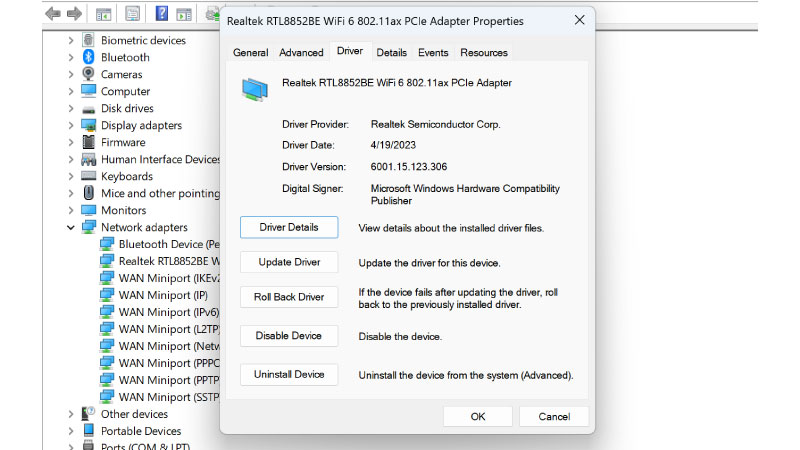Switch to the Events tab
800x450 pixels.
coord(433,53)
